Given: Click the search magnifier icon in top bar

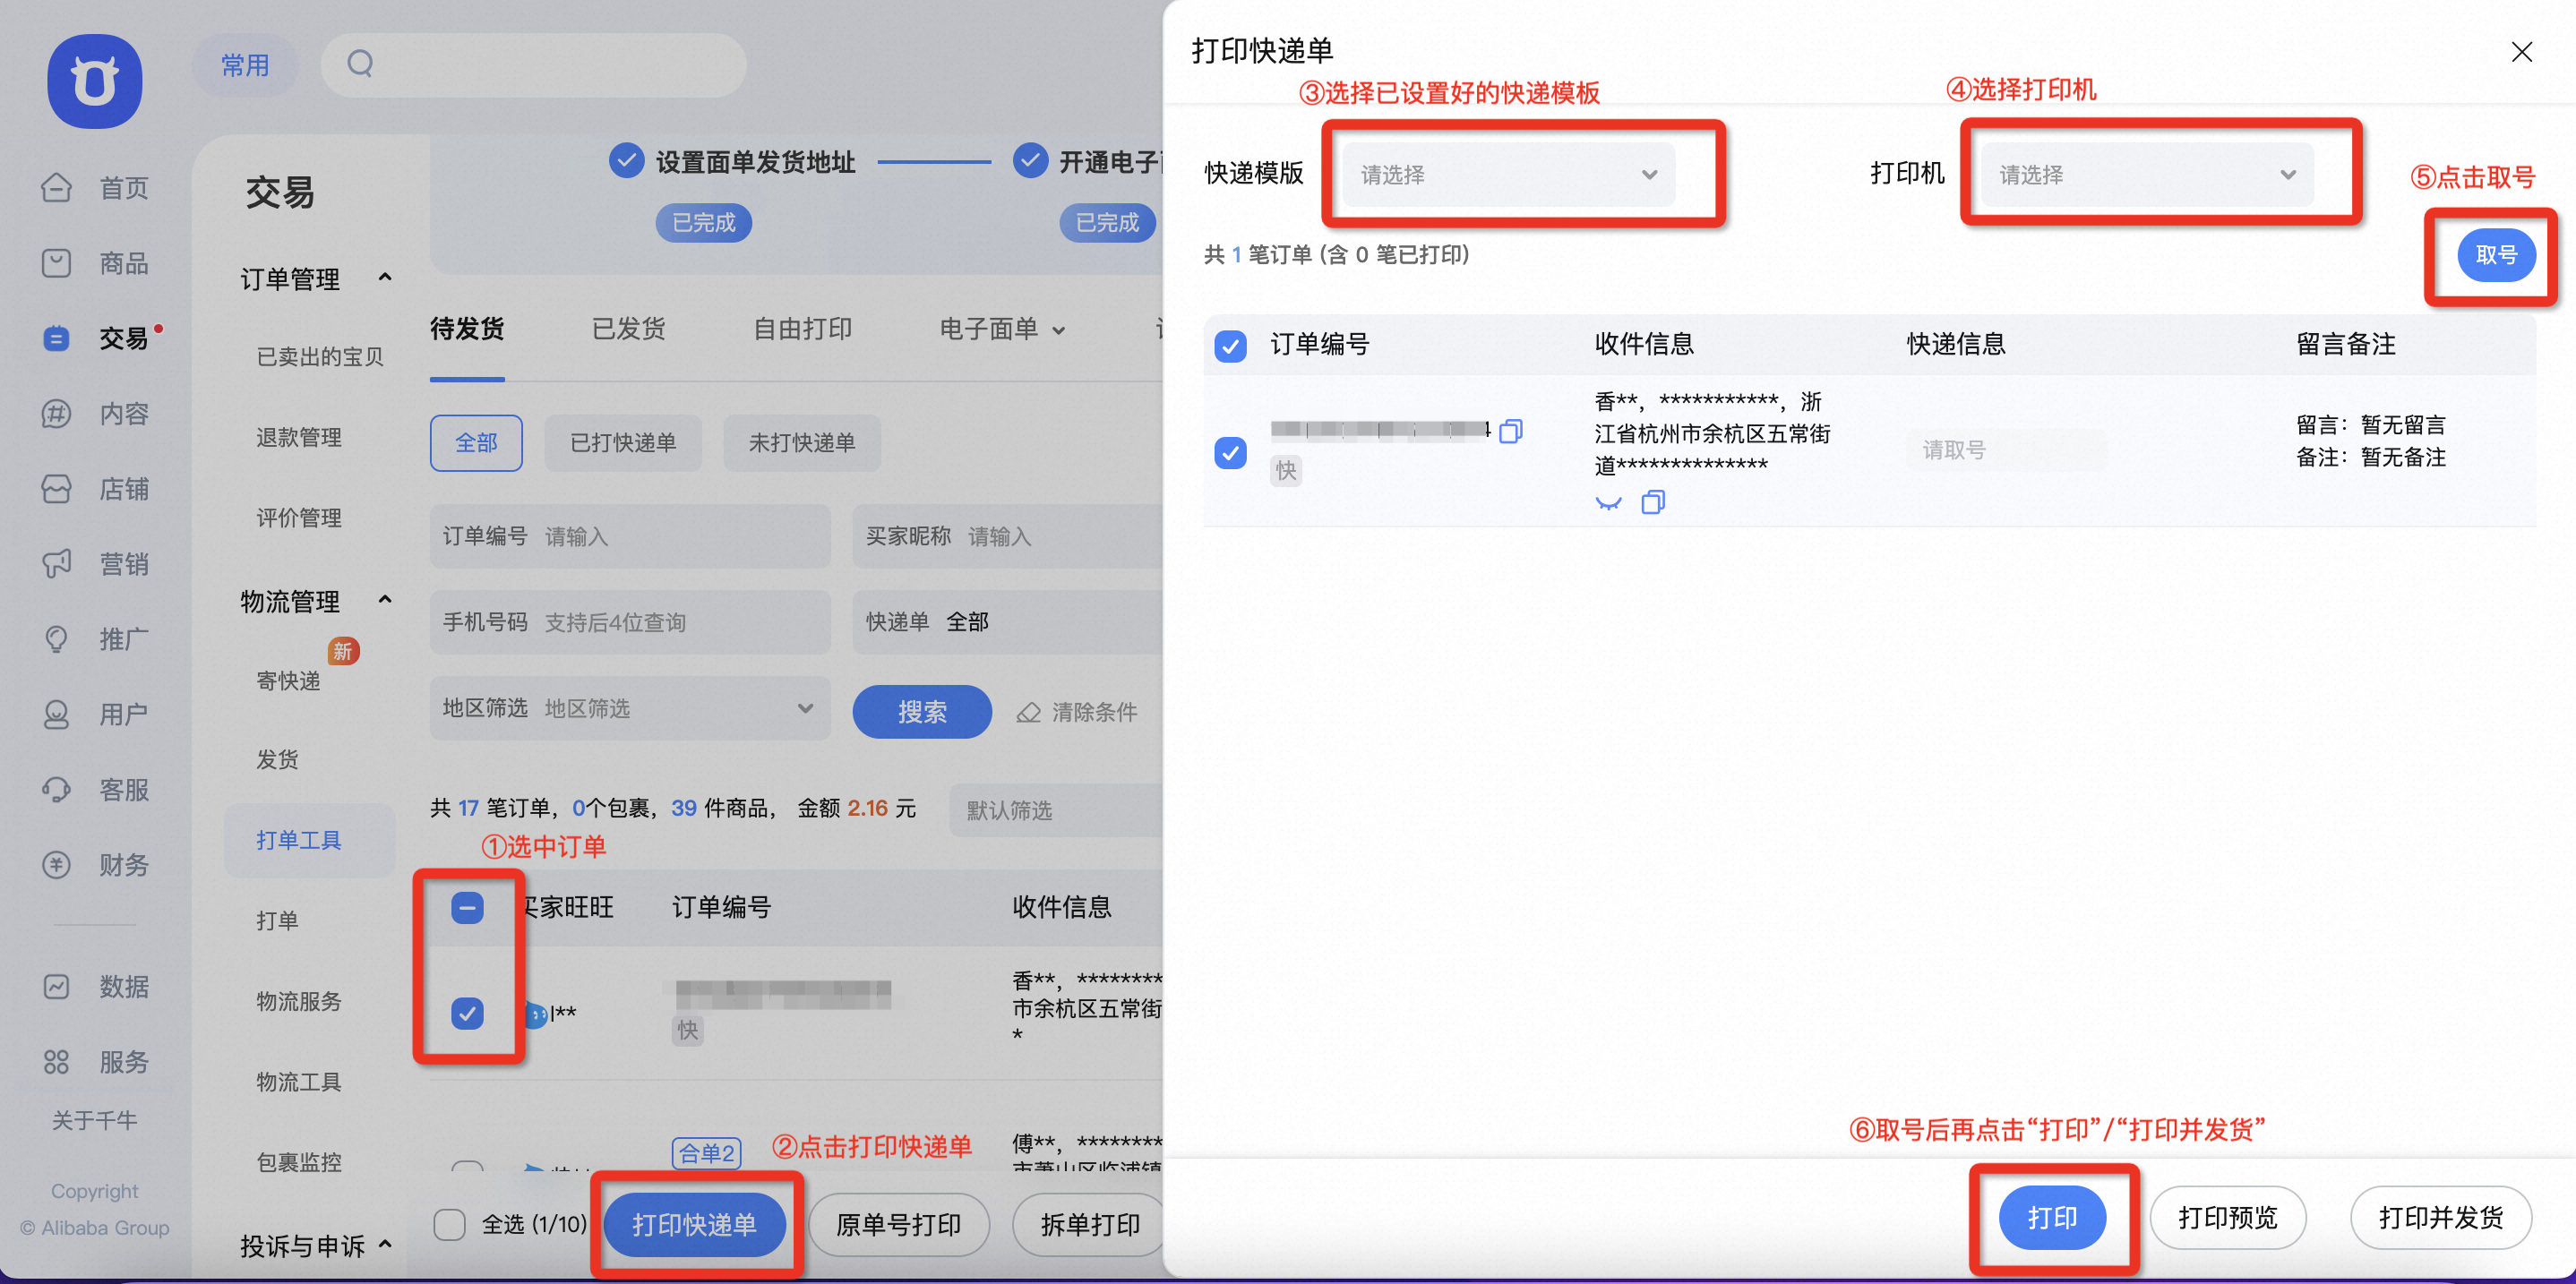Looking at the screenshot, I should click(x=360, y=64).
